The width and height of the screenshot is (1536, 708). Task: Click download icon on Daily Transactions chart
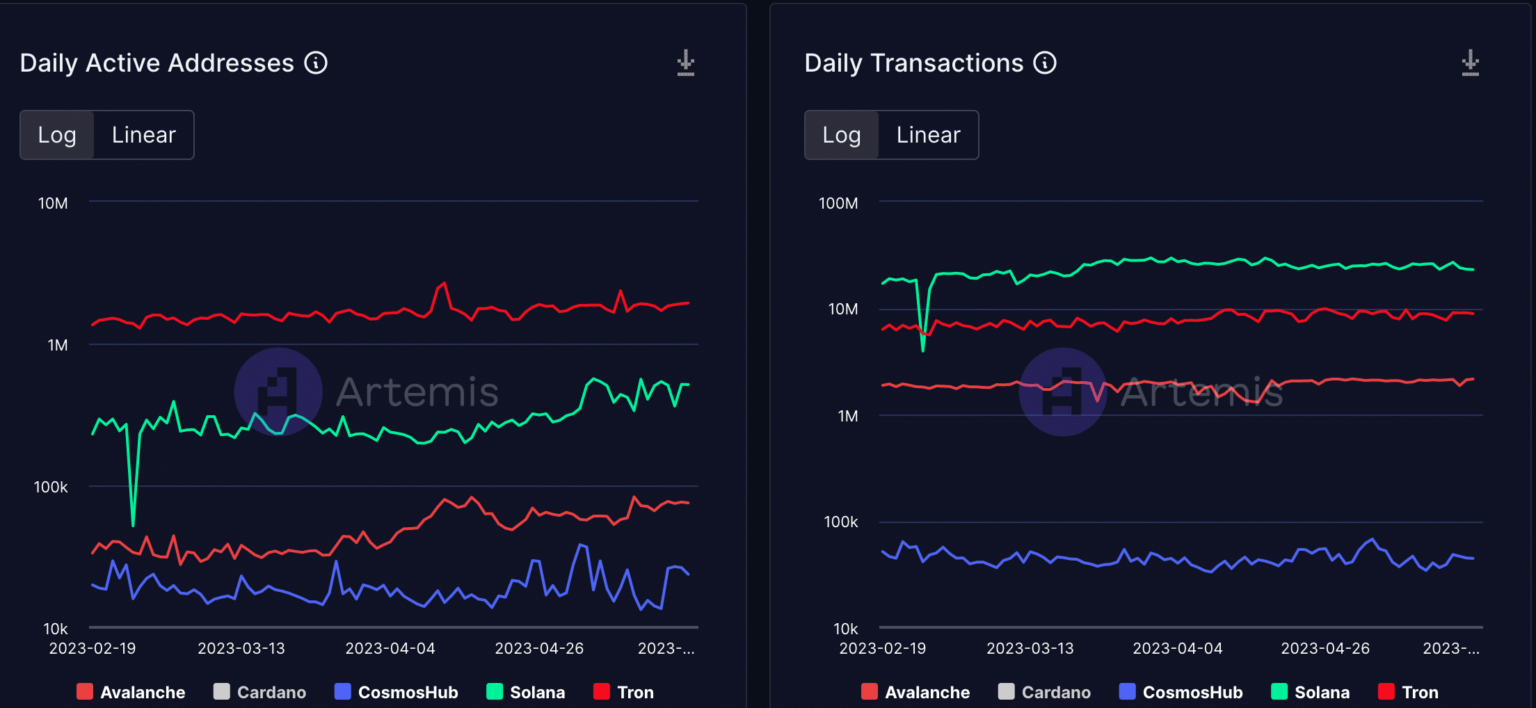point(1470,63)
